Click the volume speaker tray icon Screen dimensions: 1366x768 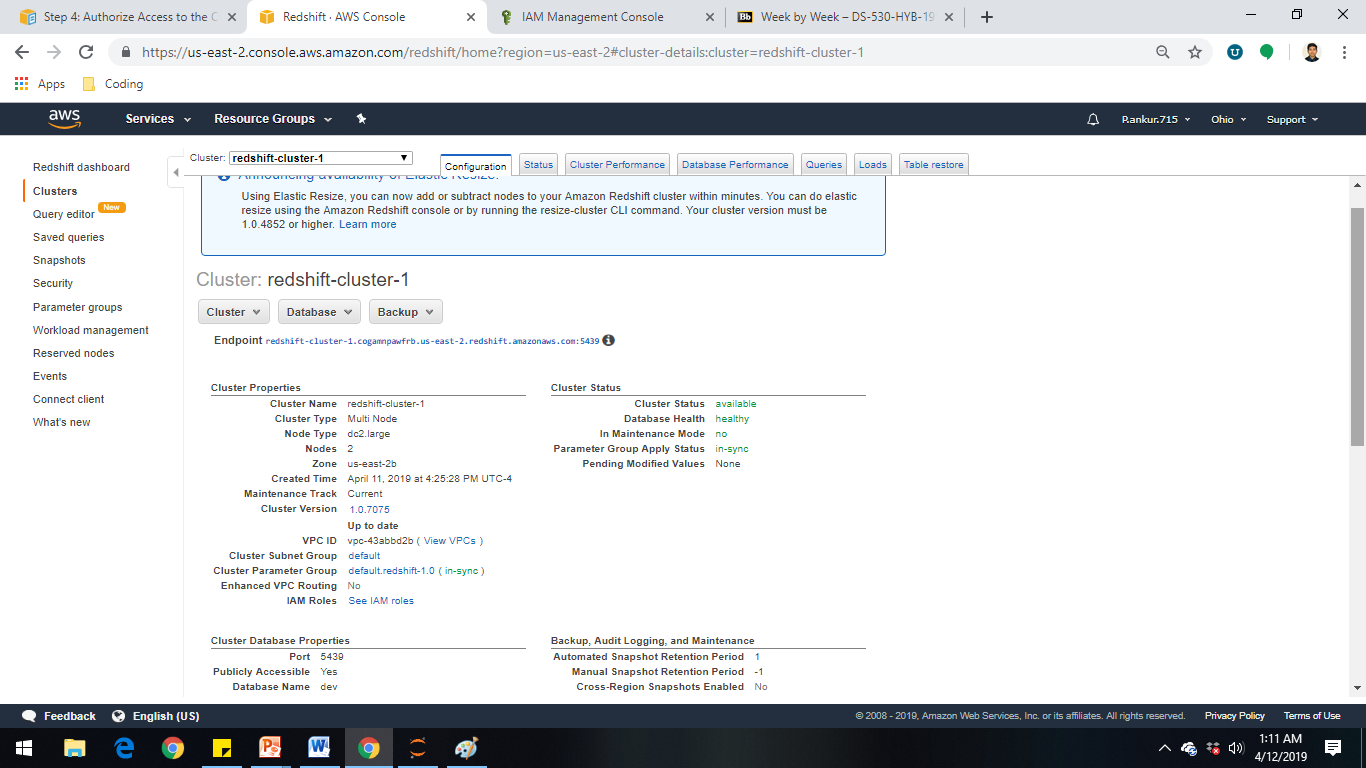[1236, 748]
